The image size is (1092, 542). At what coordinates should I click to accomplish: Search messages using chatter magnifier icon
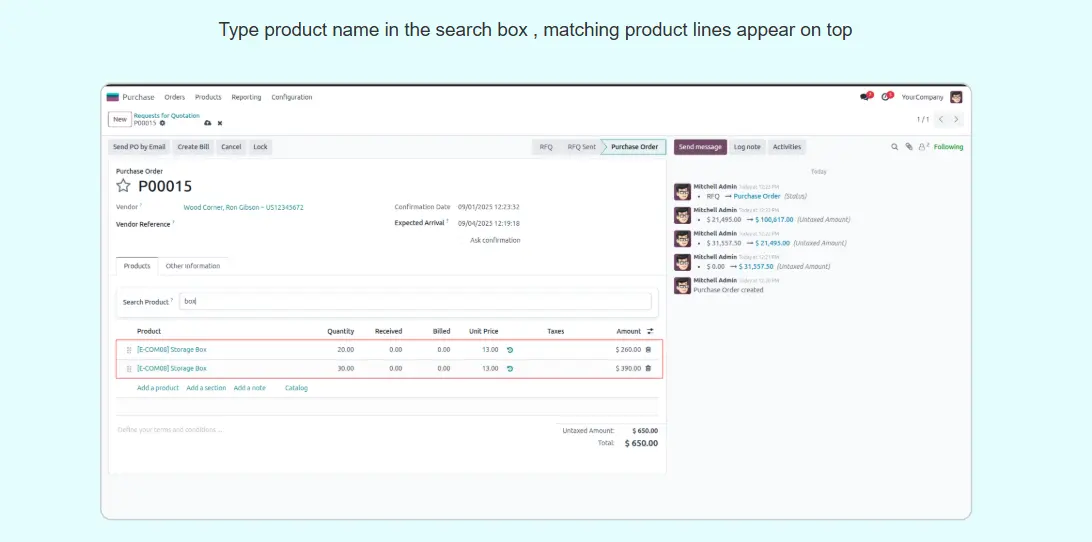tap(895, 147)
